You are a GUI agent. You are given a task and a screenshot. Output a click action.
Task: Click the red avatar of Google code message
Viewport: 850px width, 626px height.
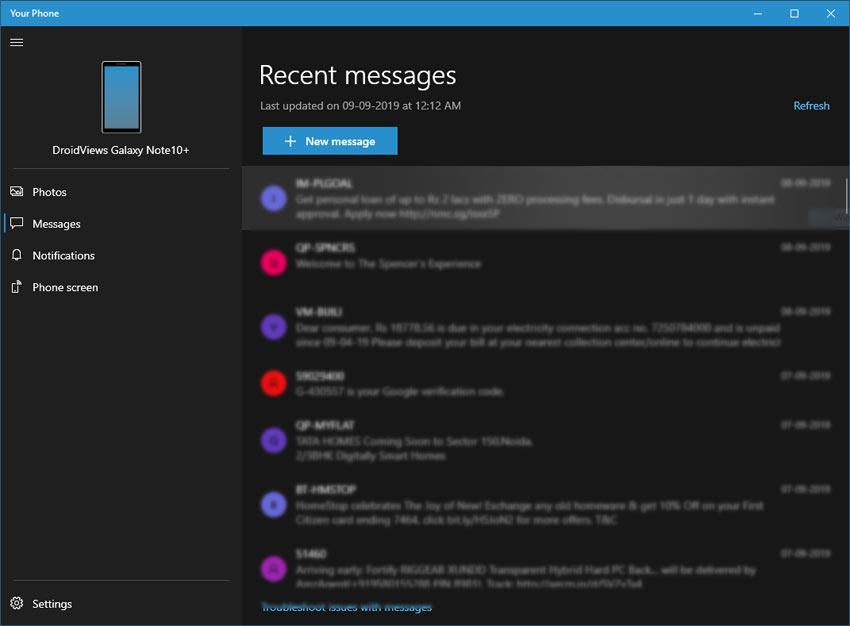(274, 384)
